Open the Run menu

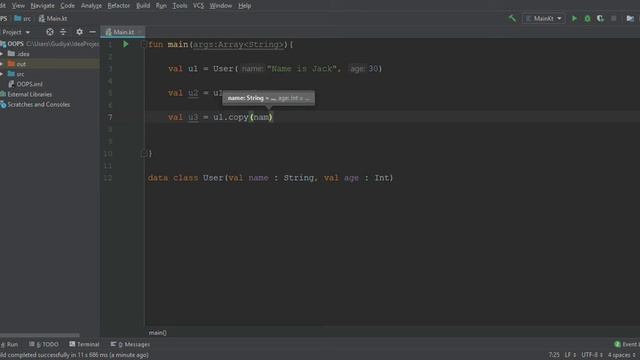tap(161, 6)
